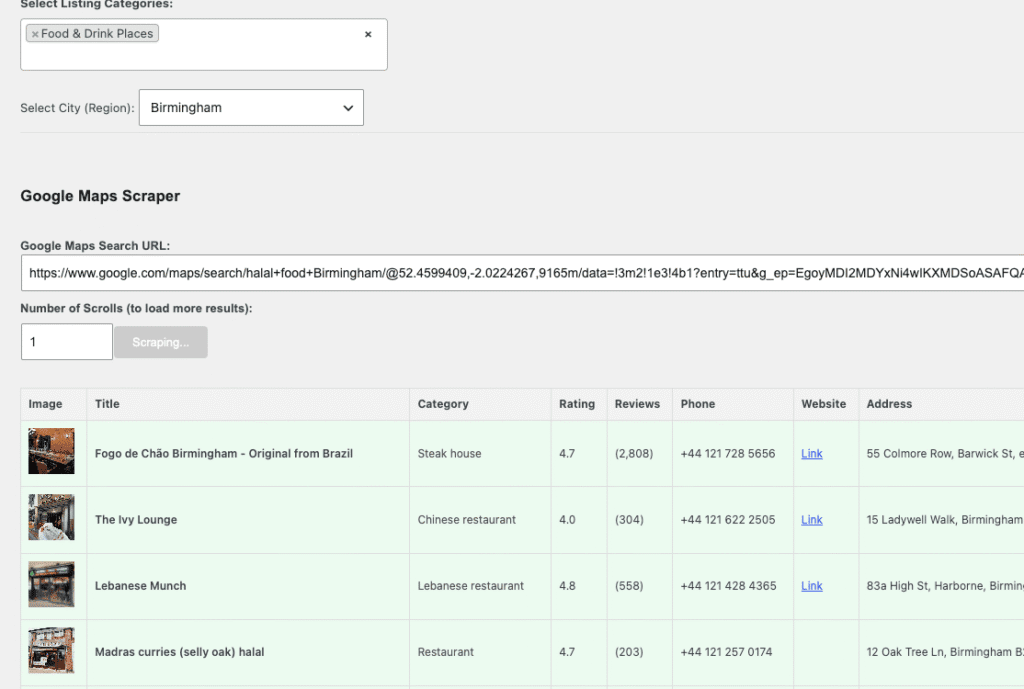Click the Google Maps Scraper heading

click(100, 196)
